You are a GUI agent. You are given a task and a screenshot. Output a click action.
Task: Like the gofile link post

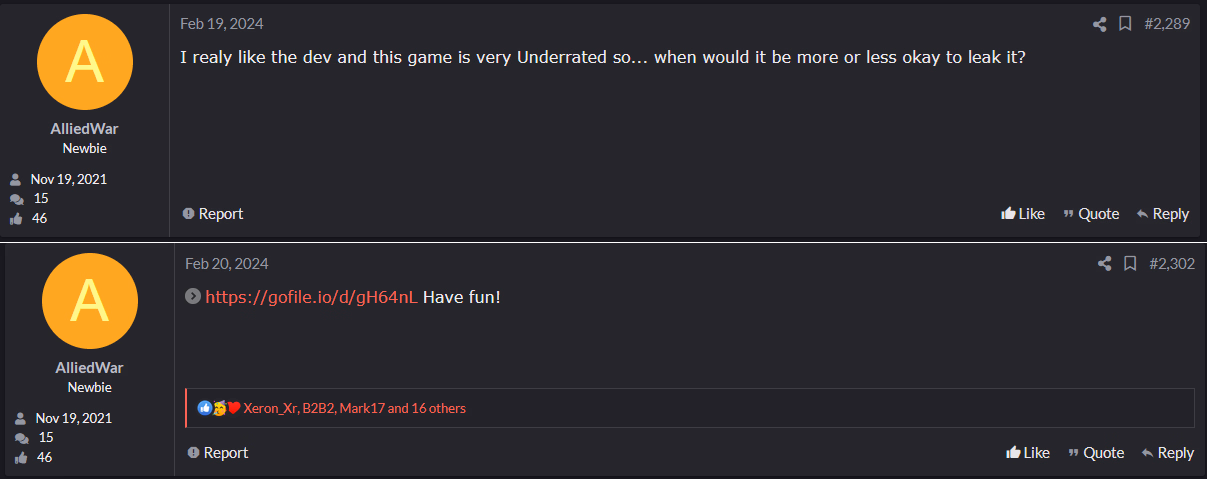(1028, 453)
